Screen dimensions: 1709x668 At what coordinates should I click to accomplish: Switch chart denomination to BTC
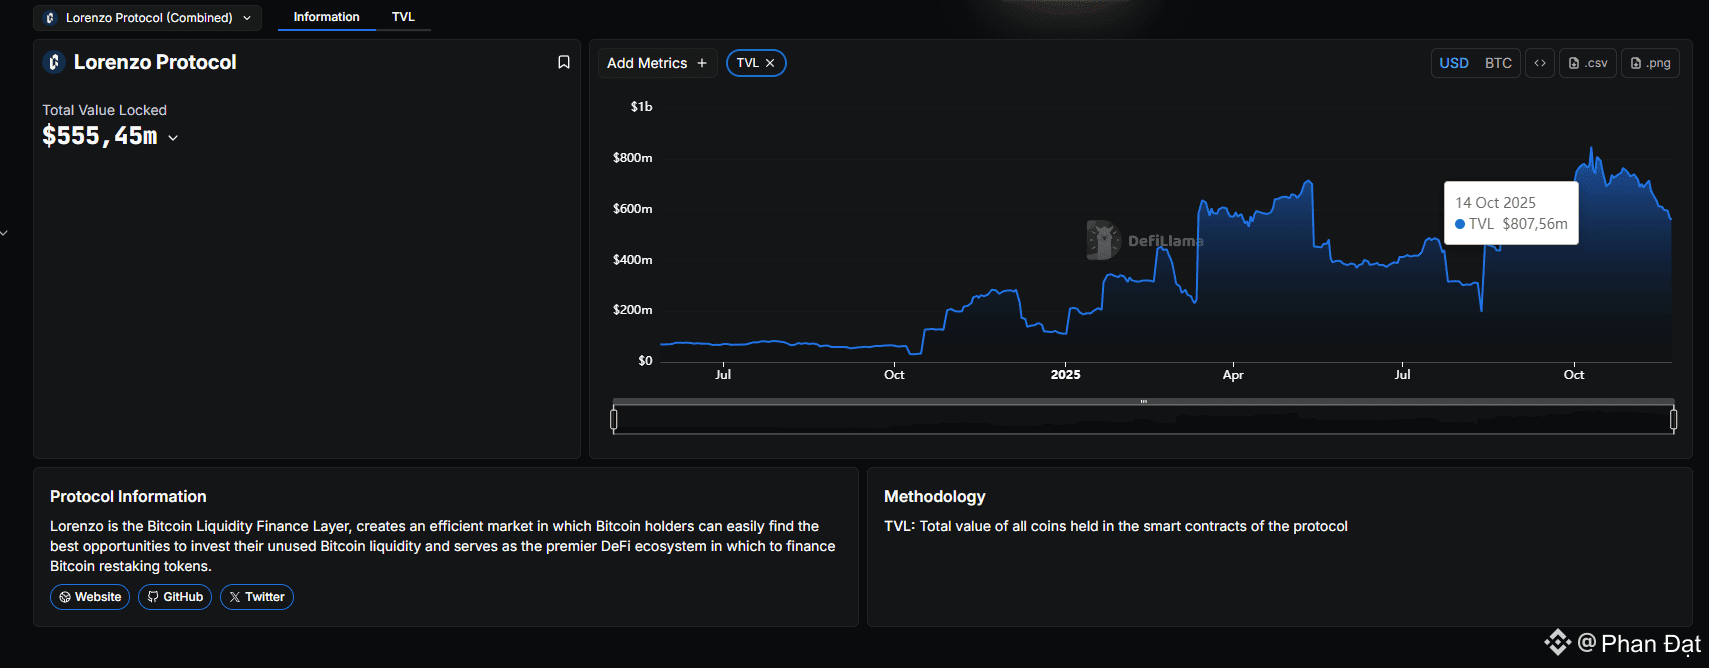tap(1498, 63)
